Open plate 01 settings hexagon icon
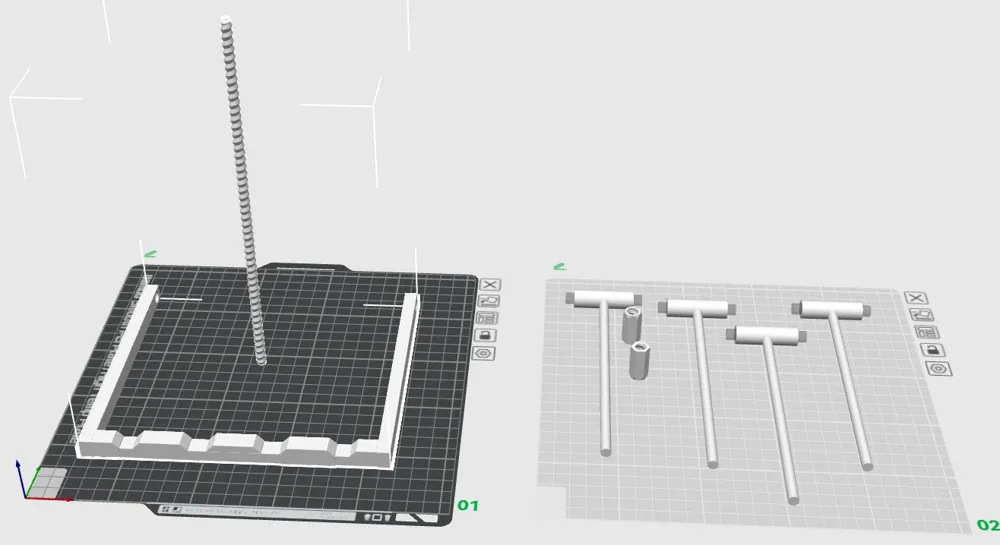 pyautogui.click(x=486, y=353)
